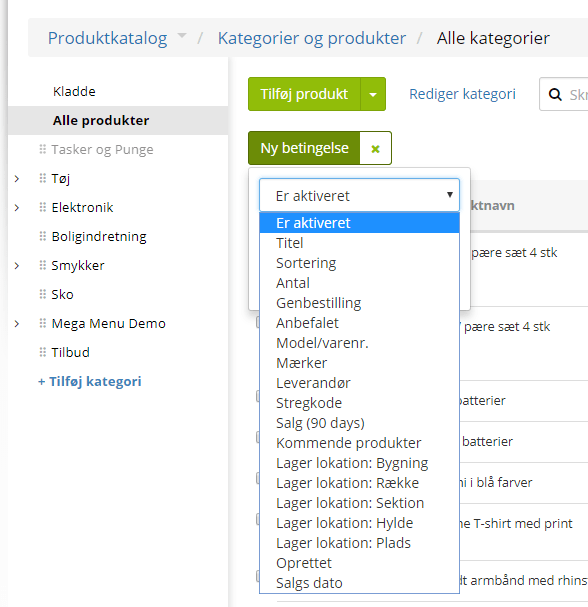Click drag handle beside Mega Menu Demo
Image resolution: width=588 pixels, height=607 pixels.
(43, 323)
